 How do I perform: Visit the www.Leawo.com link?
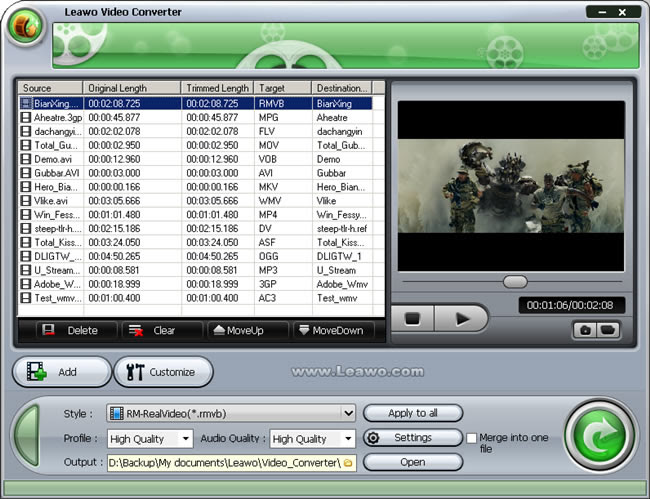(x=358, y=372)
